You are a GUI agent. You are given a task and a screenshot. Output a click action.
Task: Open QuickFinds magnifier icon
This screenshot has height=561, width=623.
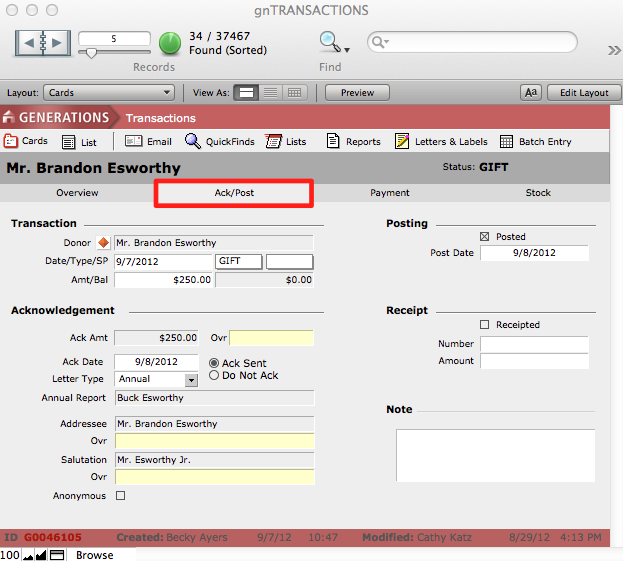coord(193,142)
